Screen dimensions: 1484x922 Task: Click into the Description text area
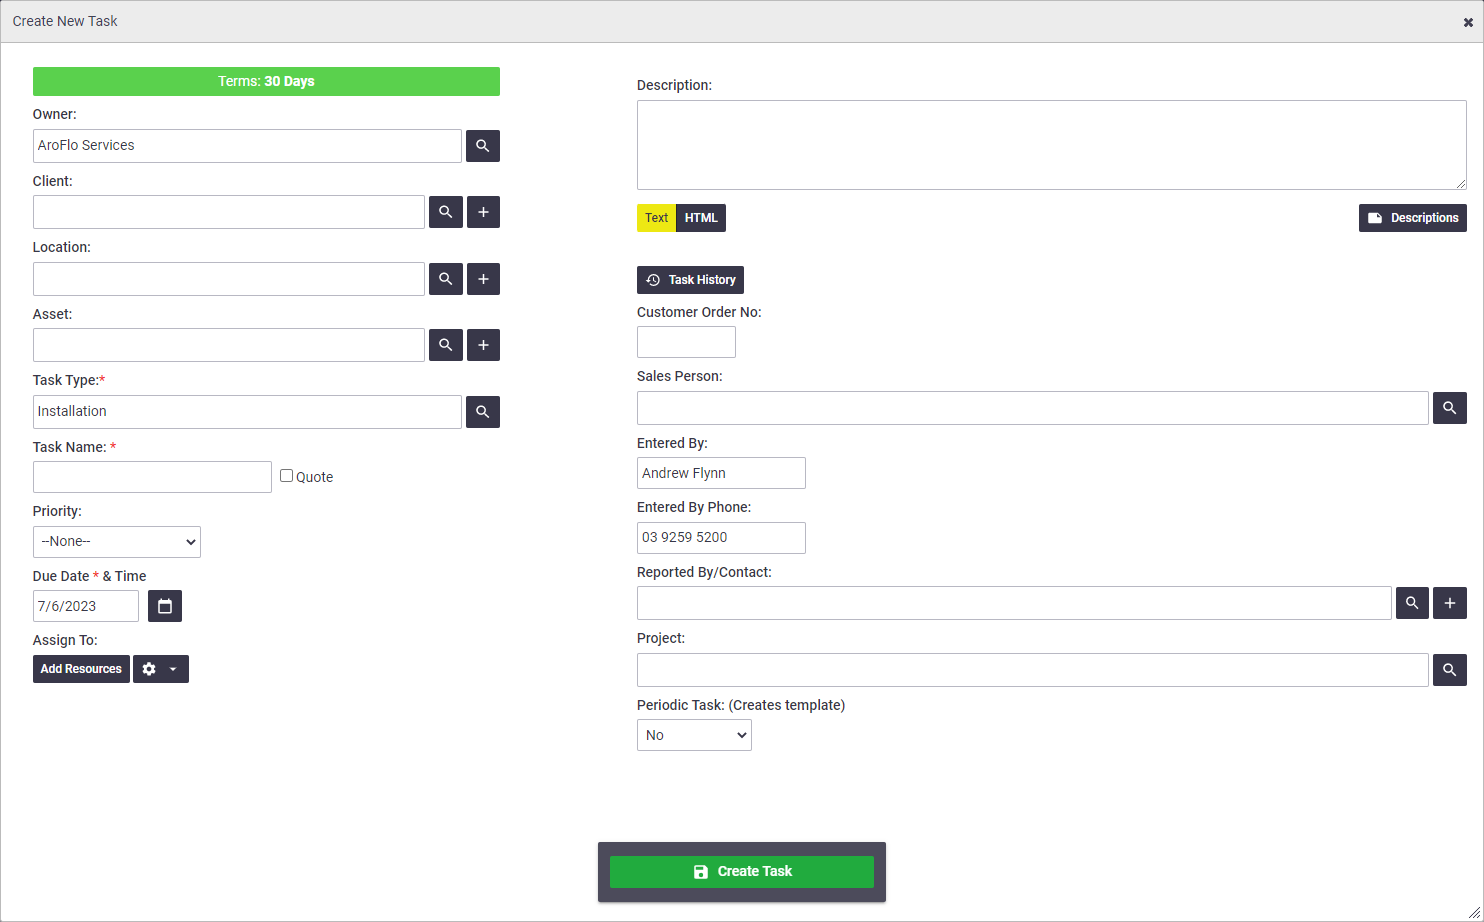click(1052, 145)
